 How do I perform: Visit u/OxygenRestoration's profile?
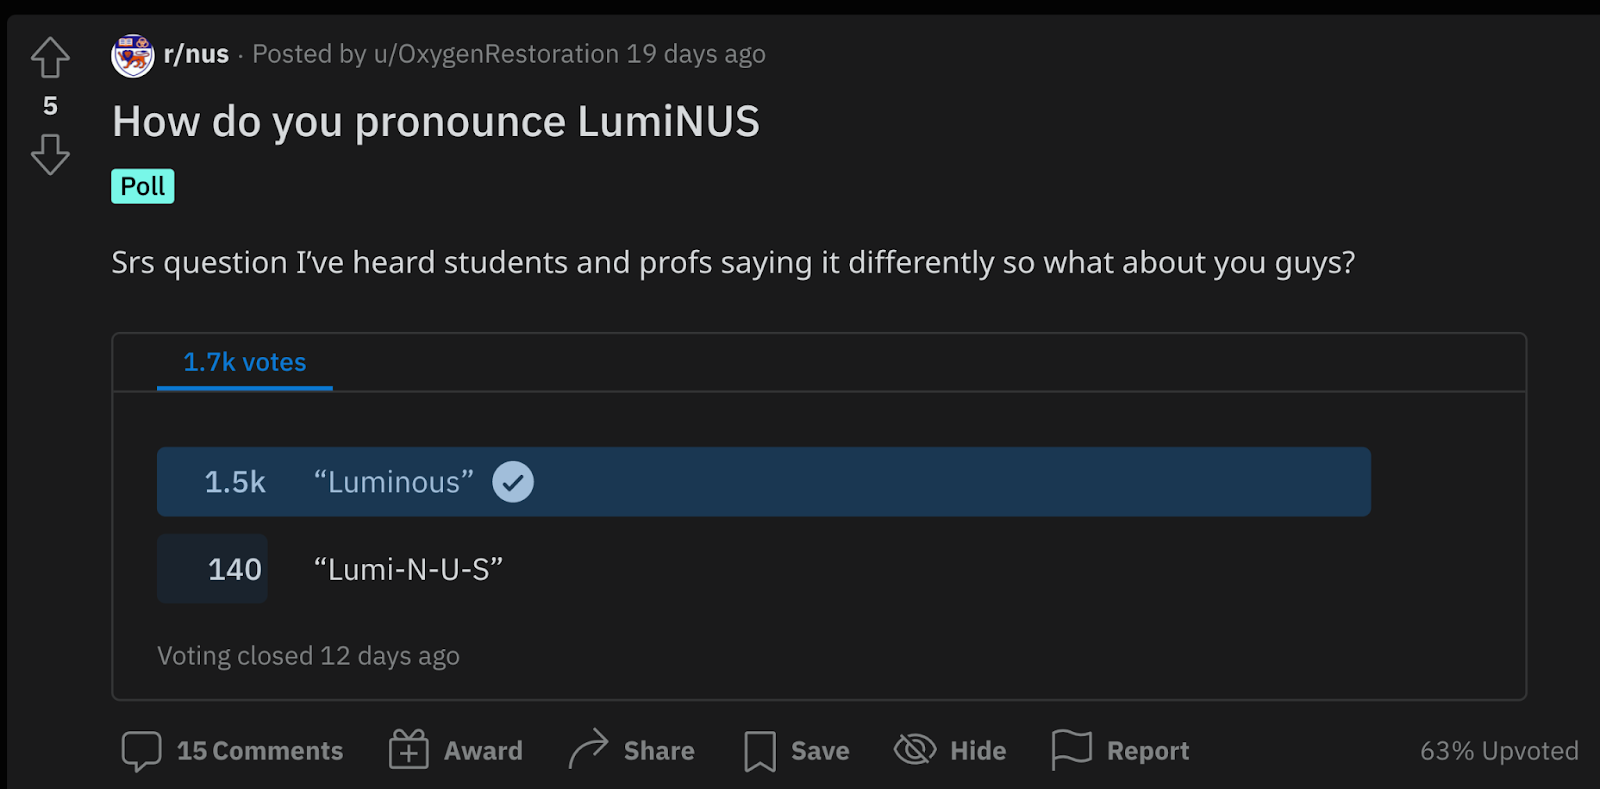tap(496, 54)
